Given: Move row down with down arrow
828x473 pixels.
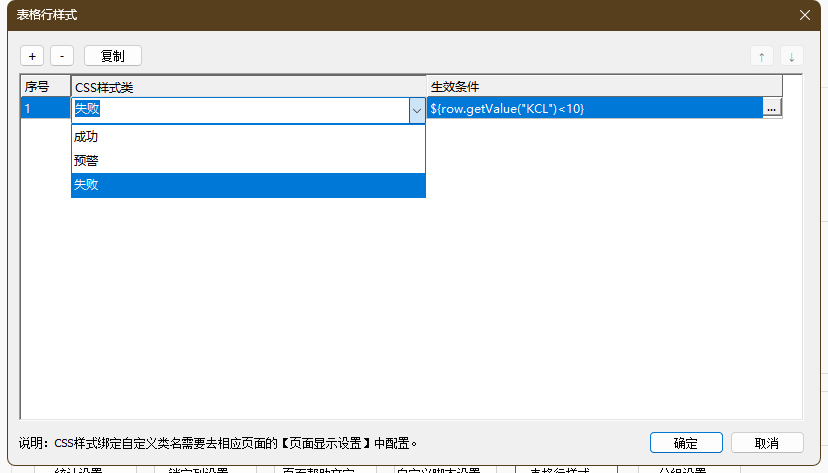Looking at the screenshot, I should click(791, 56).
